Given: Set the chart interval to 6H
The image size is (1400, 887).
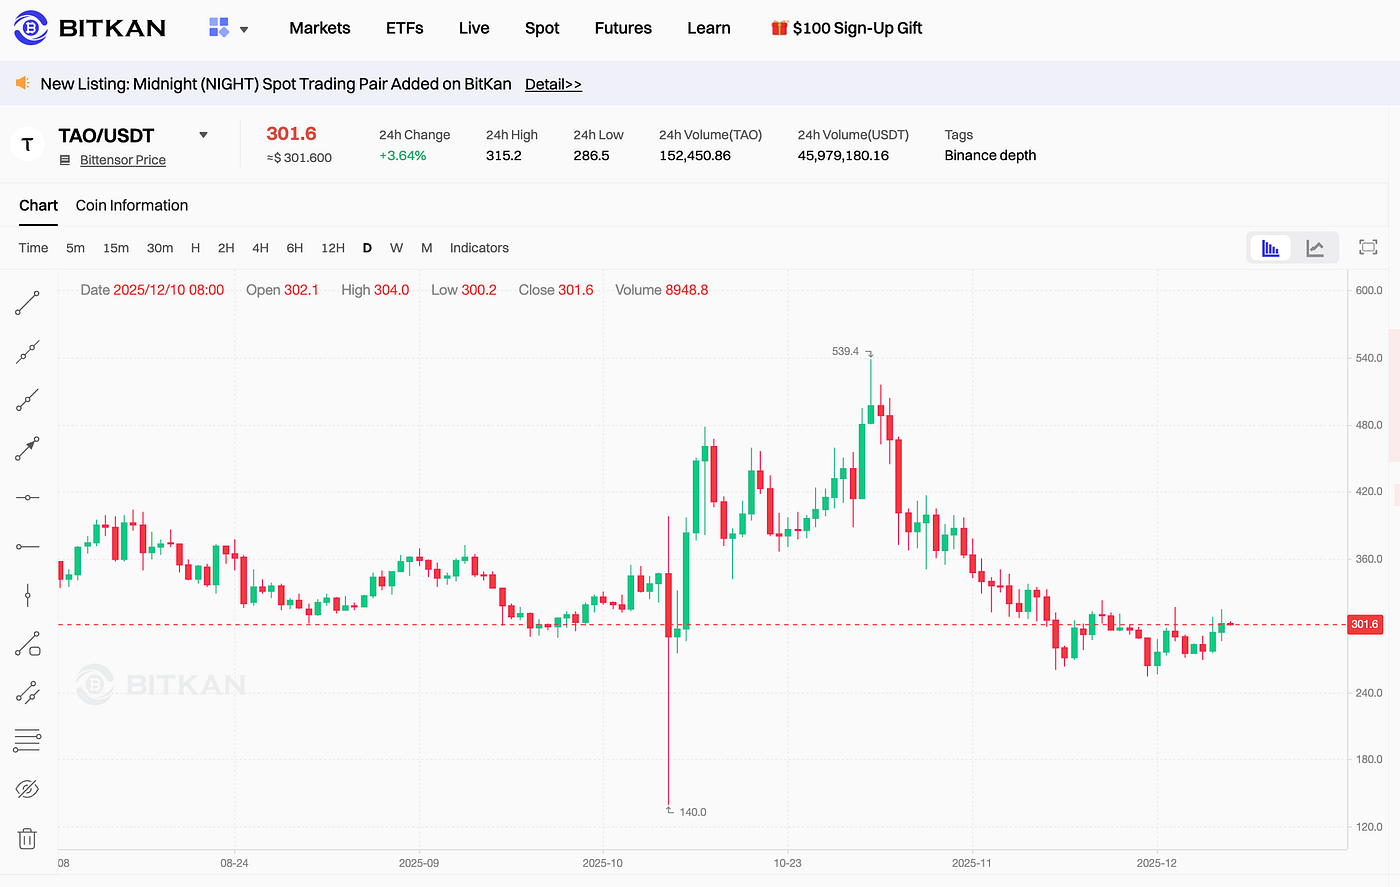Looking at the screenshot, I should pyautogui.click(x=294, y=248).
